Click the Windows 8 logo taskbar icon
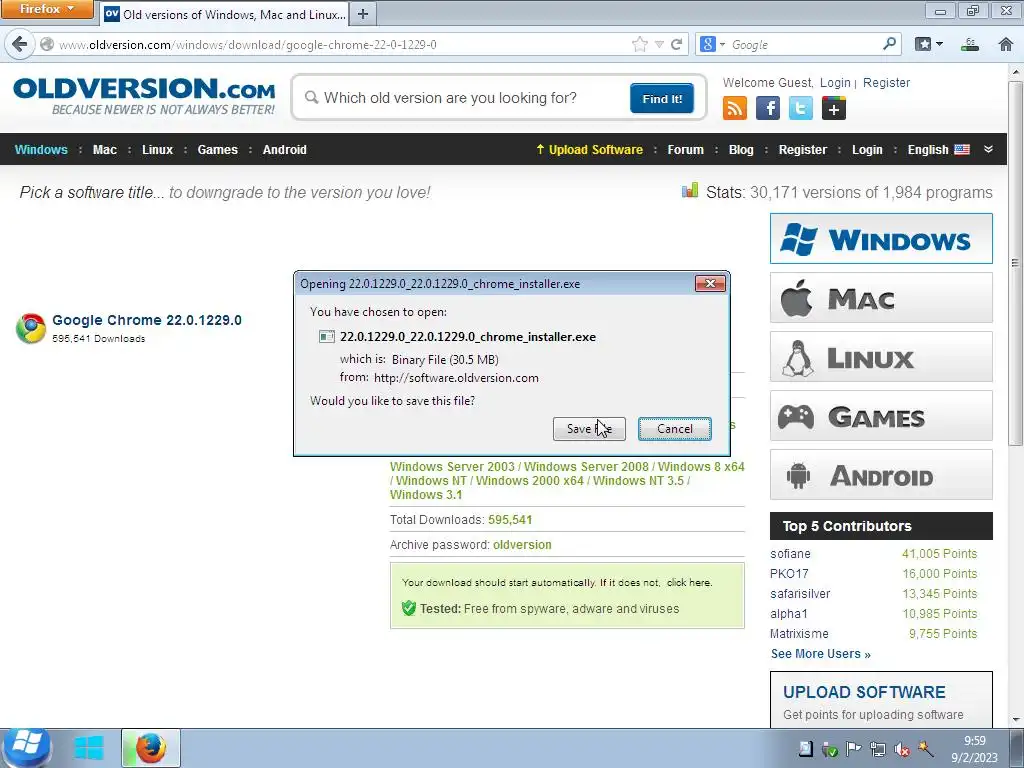The width and height of the screenshot is (1024, 768). [89, 748]
